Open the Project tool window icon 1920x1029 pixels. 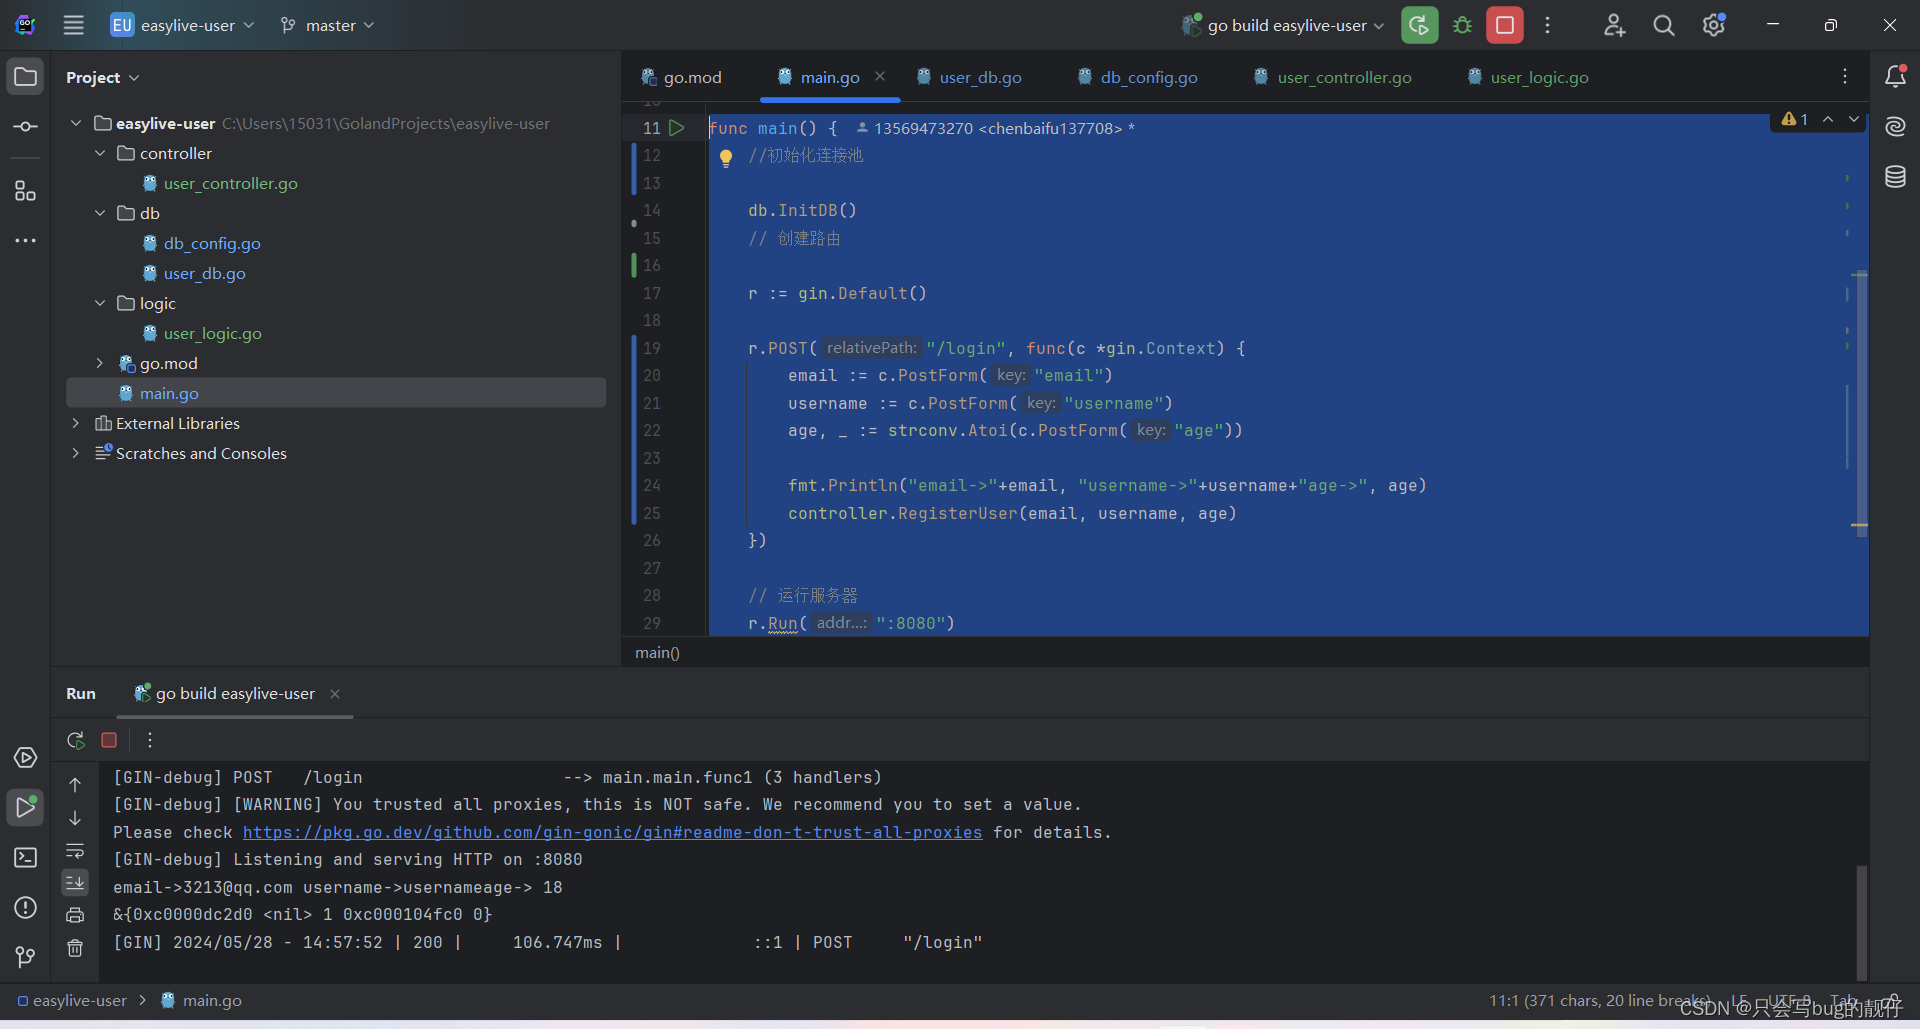point(25,77)
